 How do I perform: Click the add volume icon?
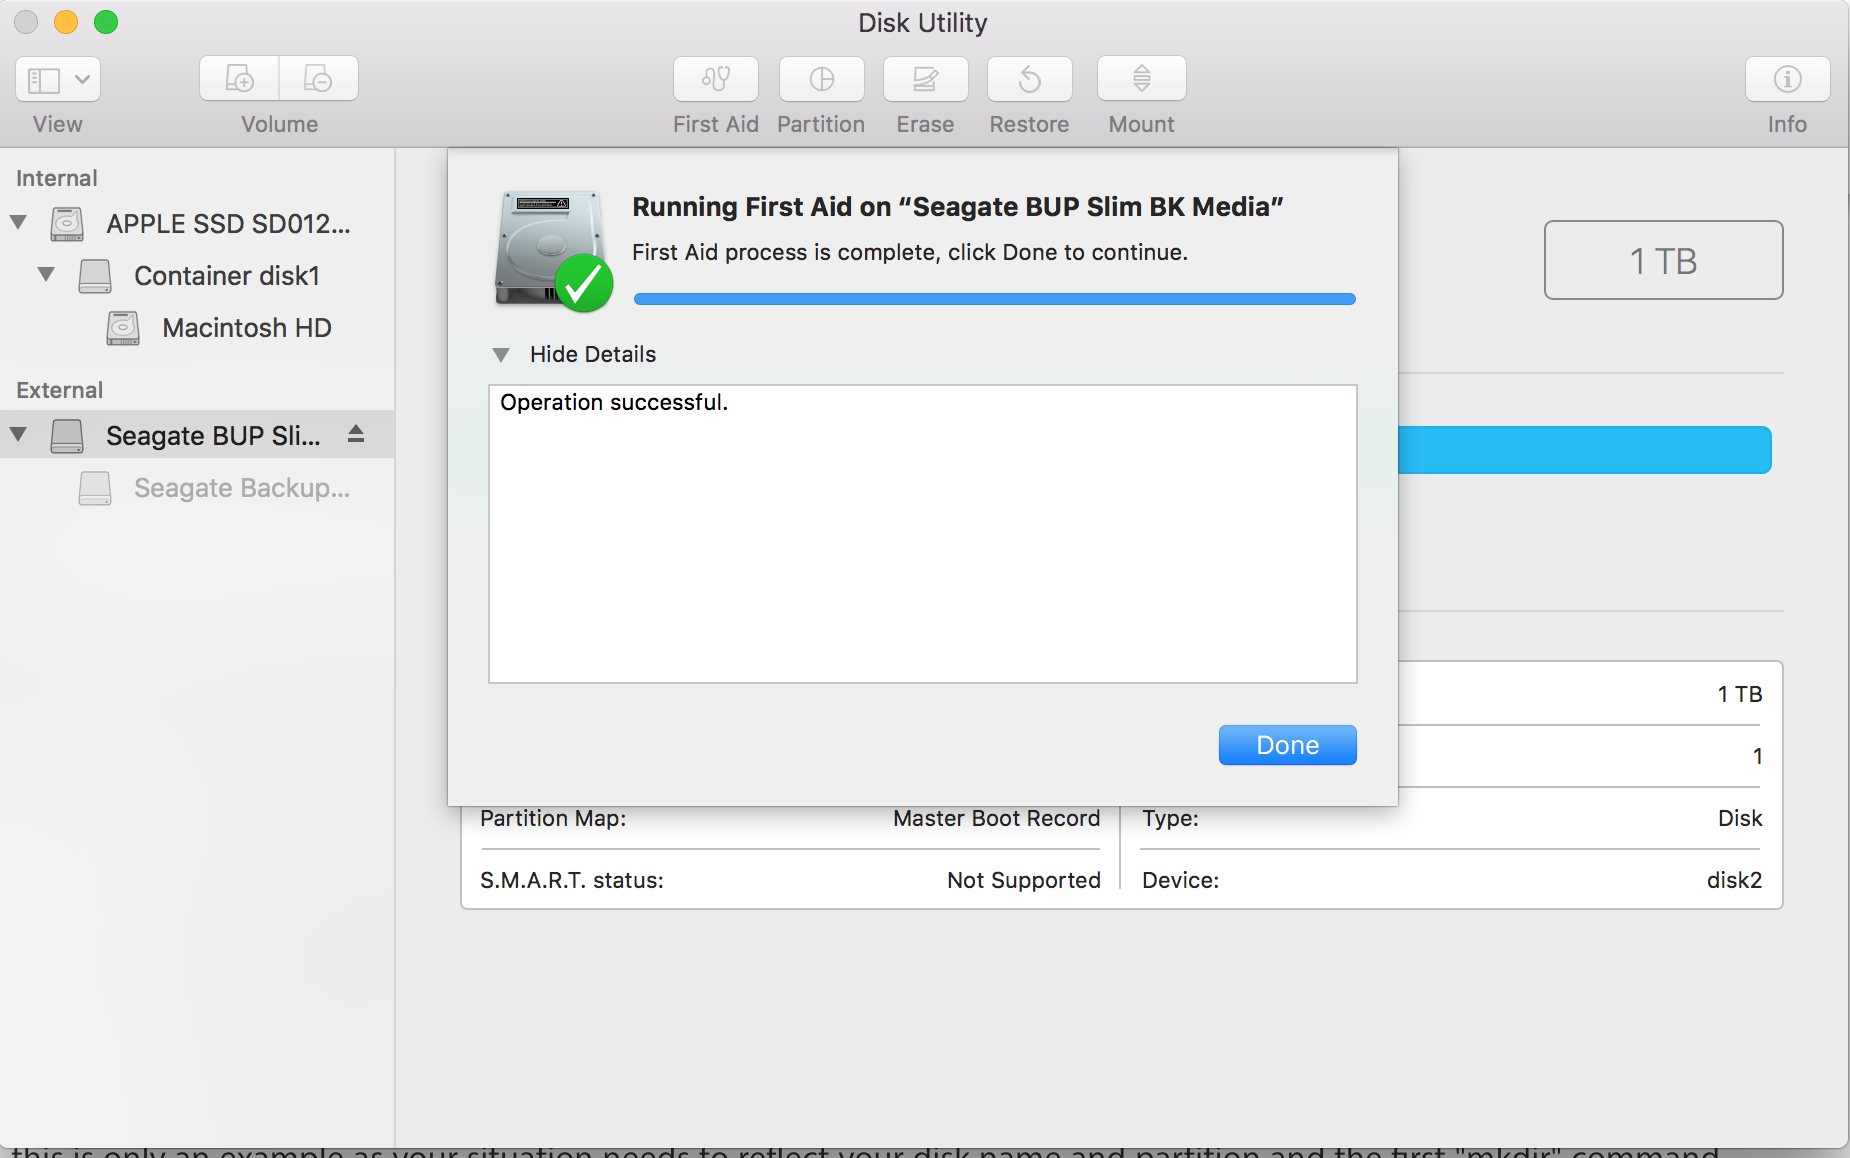(239, 79)
